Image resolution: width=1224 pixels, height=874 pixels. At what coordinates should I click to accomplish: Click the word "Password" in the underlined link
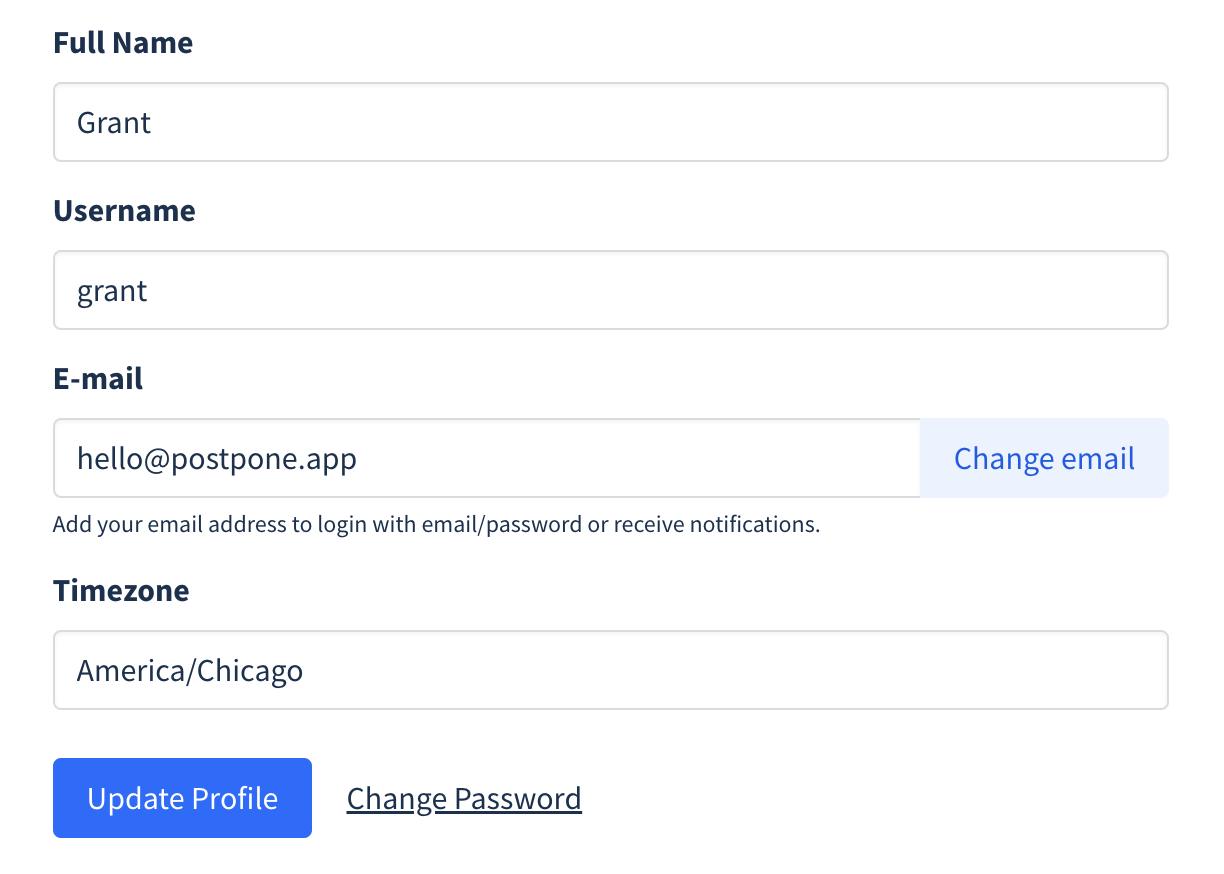click(517, 798)
